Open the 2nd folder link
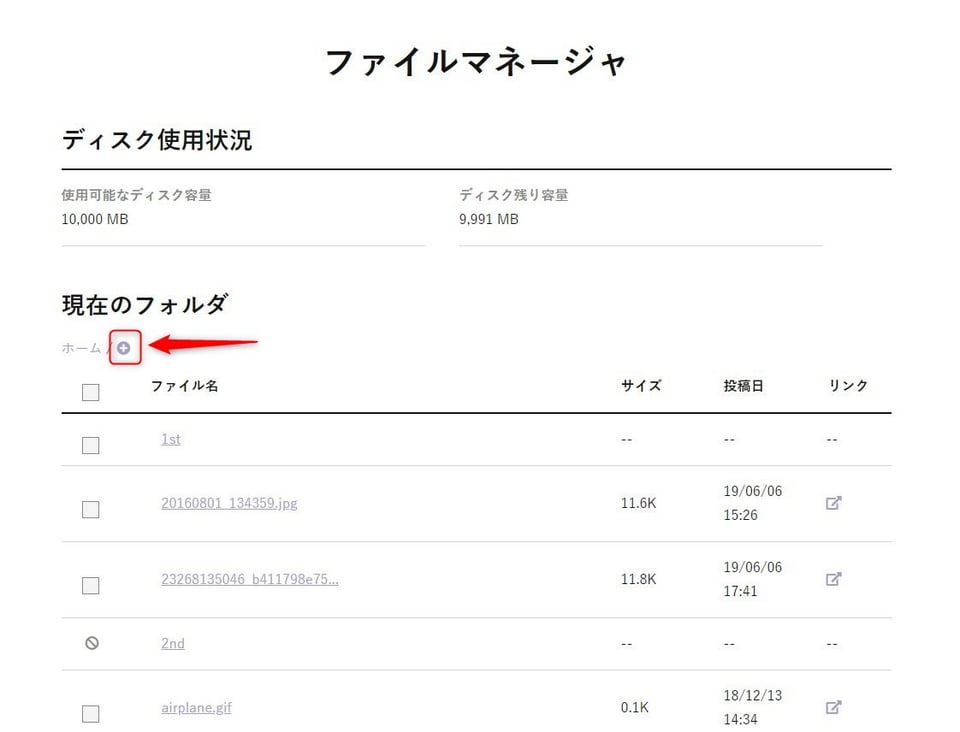The width and height of the screenshot is (960, 732). point(173,643)
